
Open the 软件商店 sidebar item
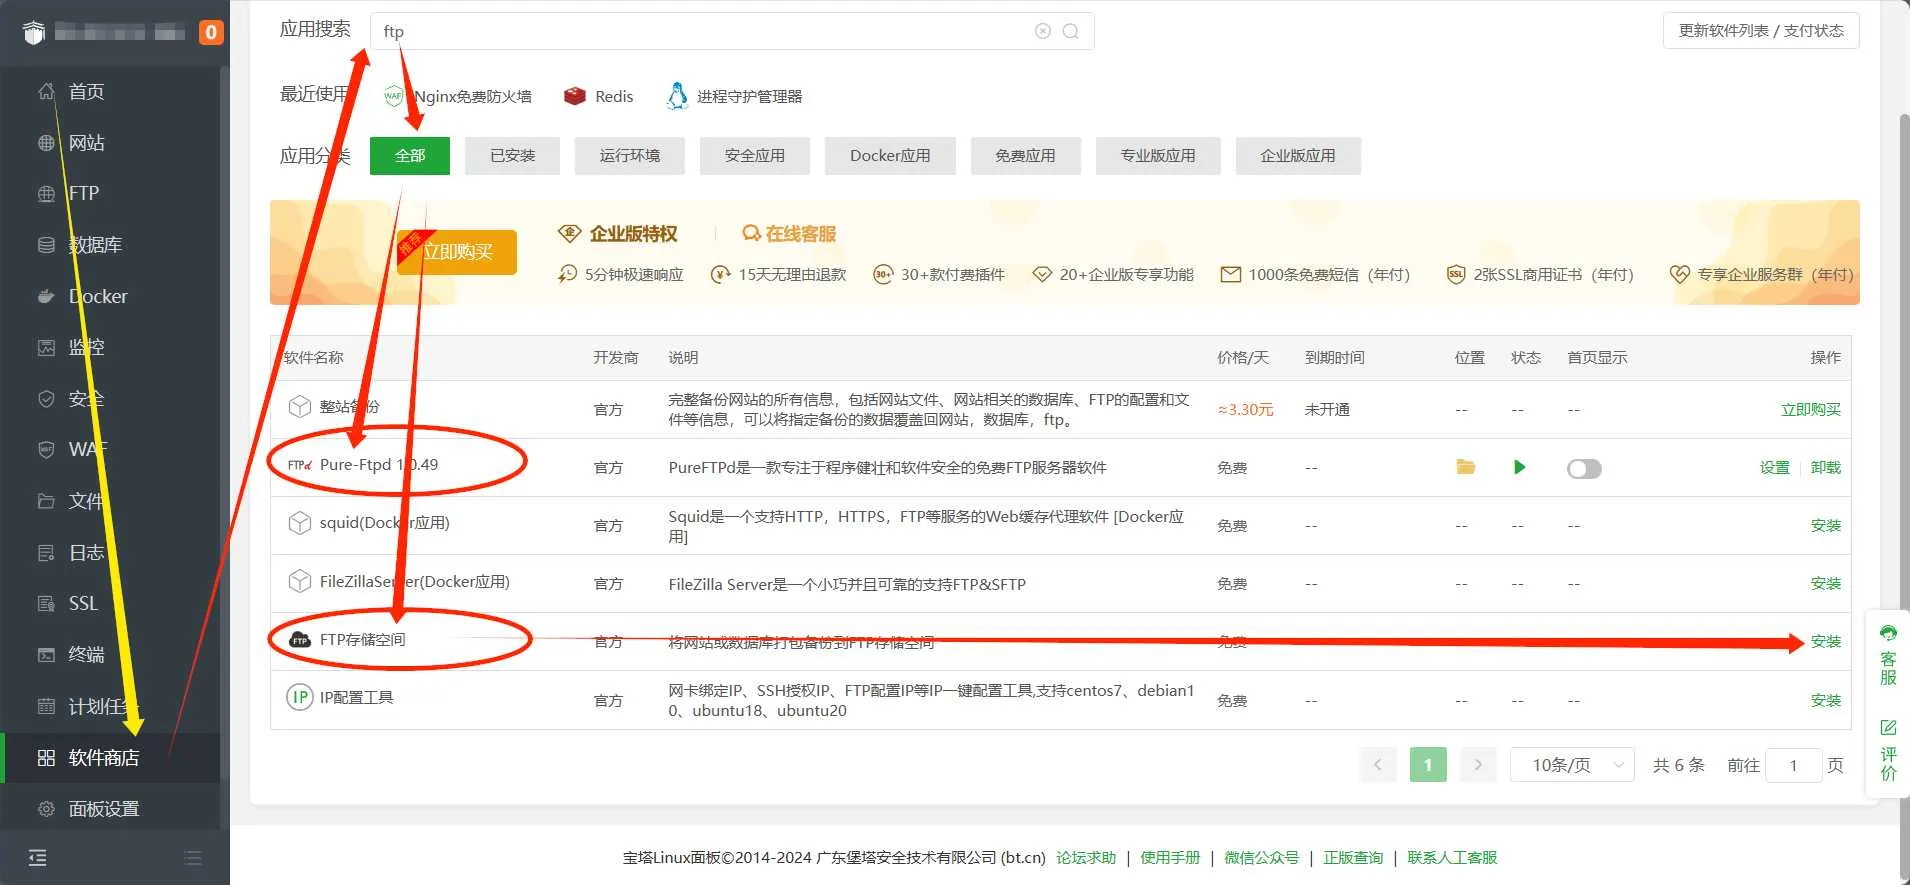click(110, 758)
